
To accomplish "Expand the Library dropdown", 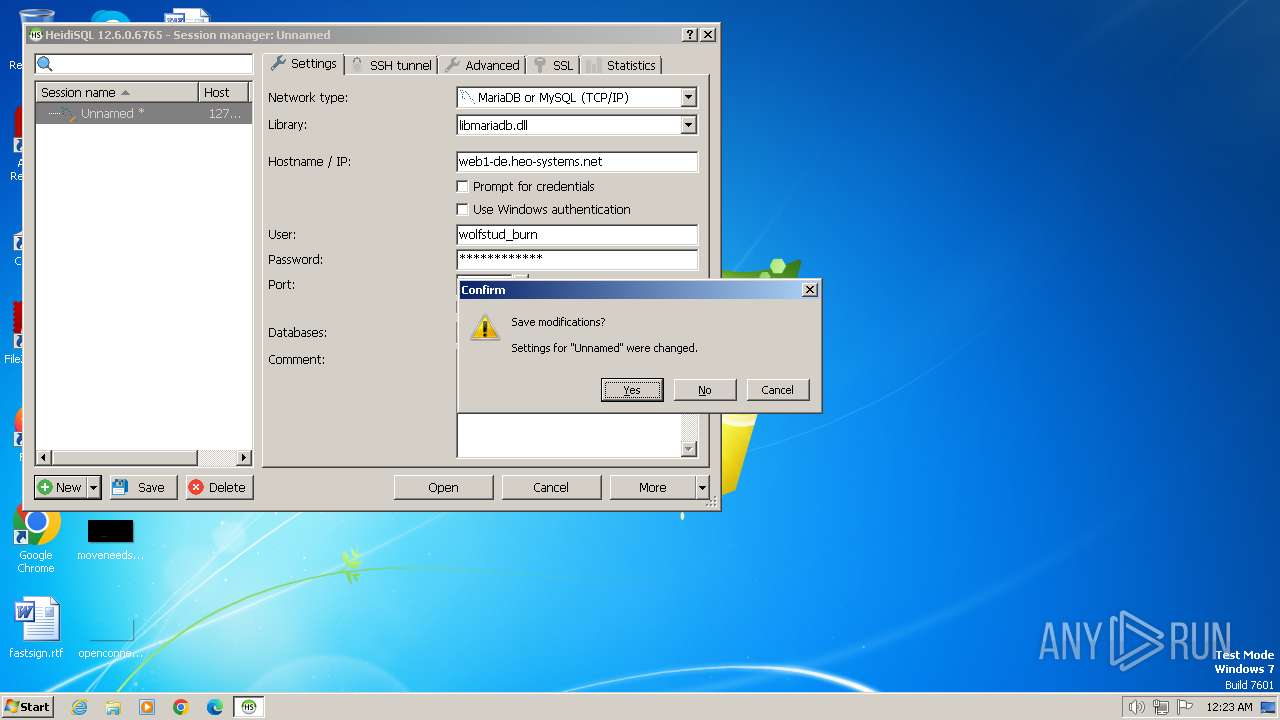I will 688,125.
